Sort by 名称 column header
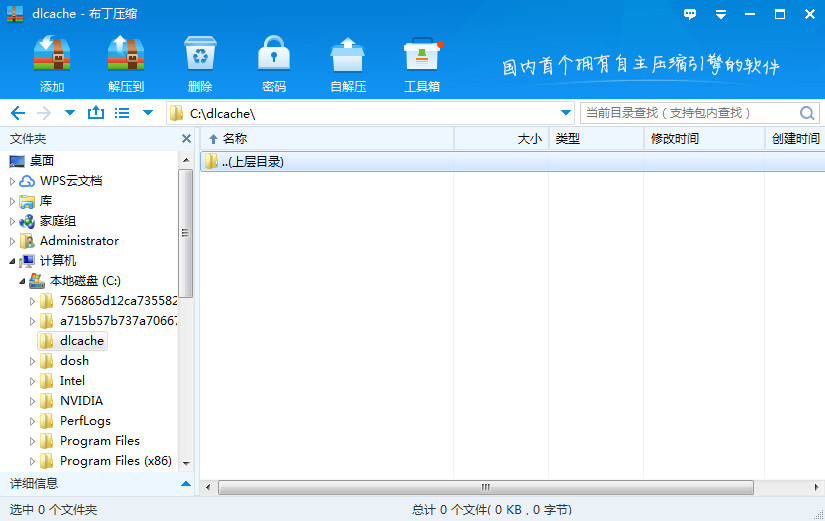The height and width of the screenshot is (521, 825). tap(327, 138)
